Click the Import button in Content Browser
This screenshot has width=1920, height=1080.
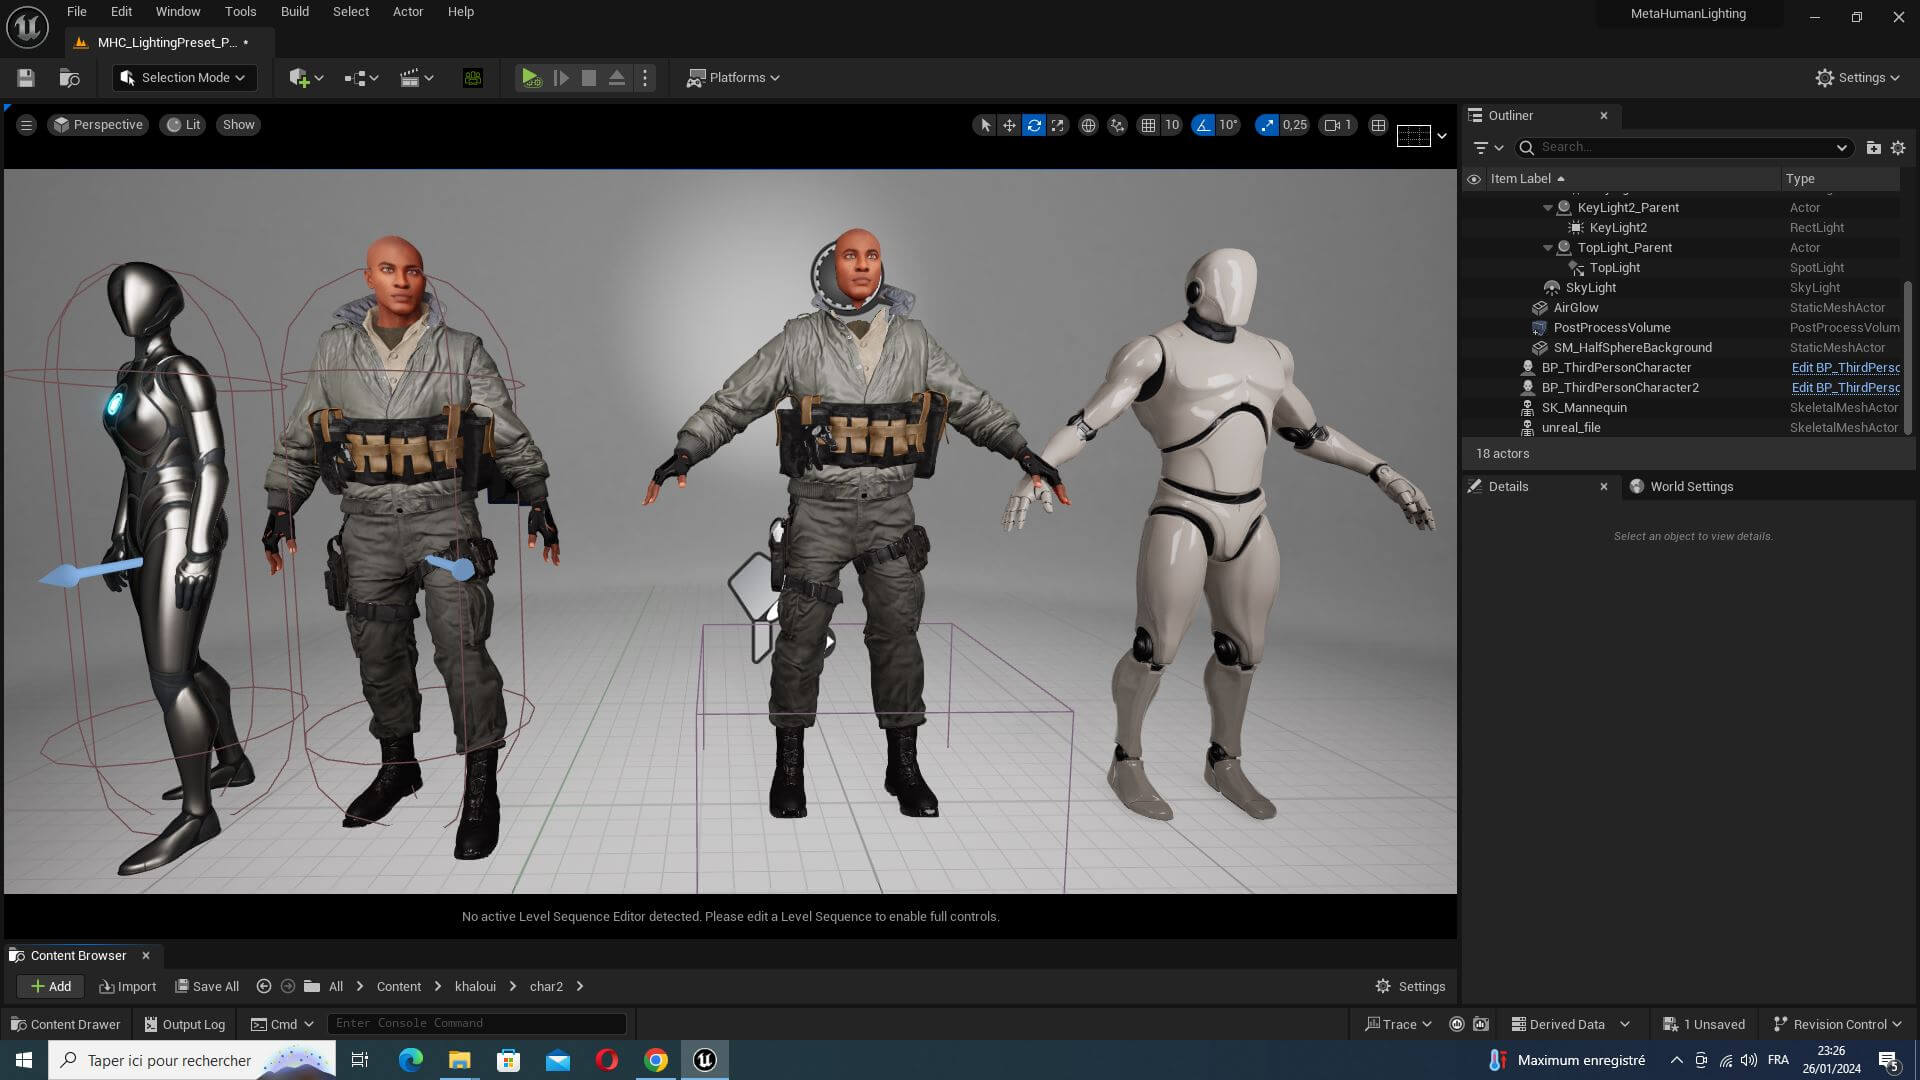click(x=127, y=987)
